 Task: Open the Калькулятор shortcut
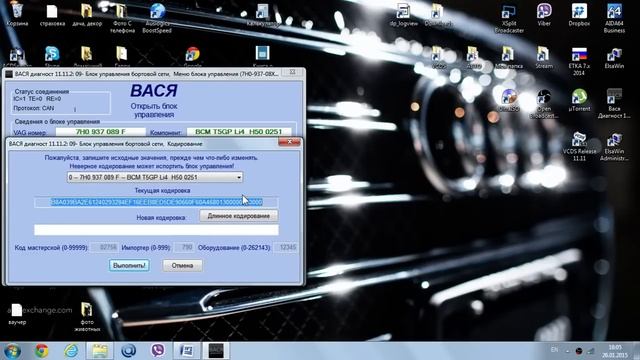[x=263, y=15]
